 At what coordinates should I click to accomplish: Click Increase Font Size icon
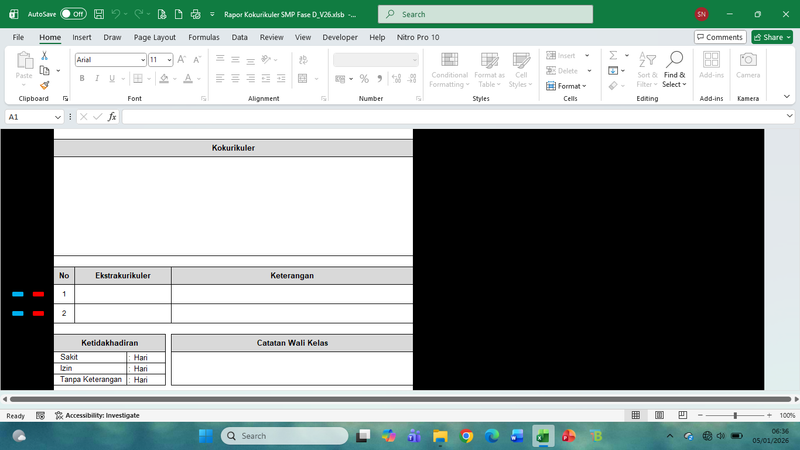click(182, 60)
